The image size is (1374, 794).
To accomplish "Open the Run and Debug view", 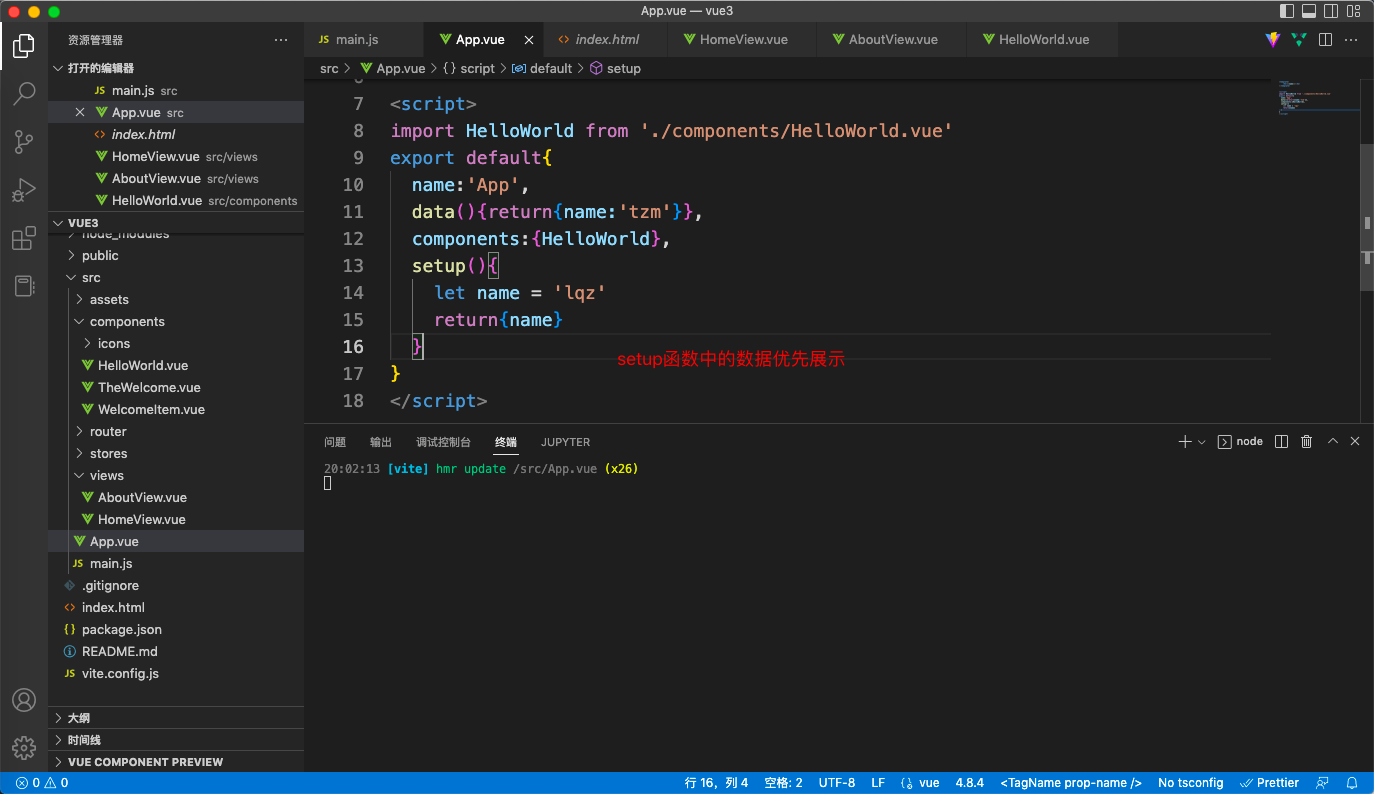I will coord(24,190).
